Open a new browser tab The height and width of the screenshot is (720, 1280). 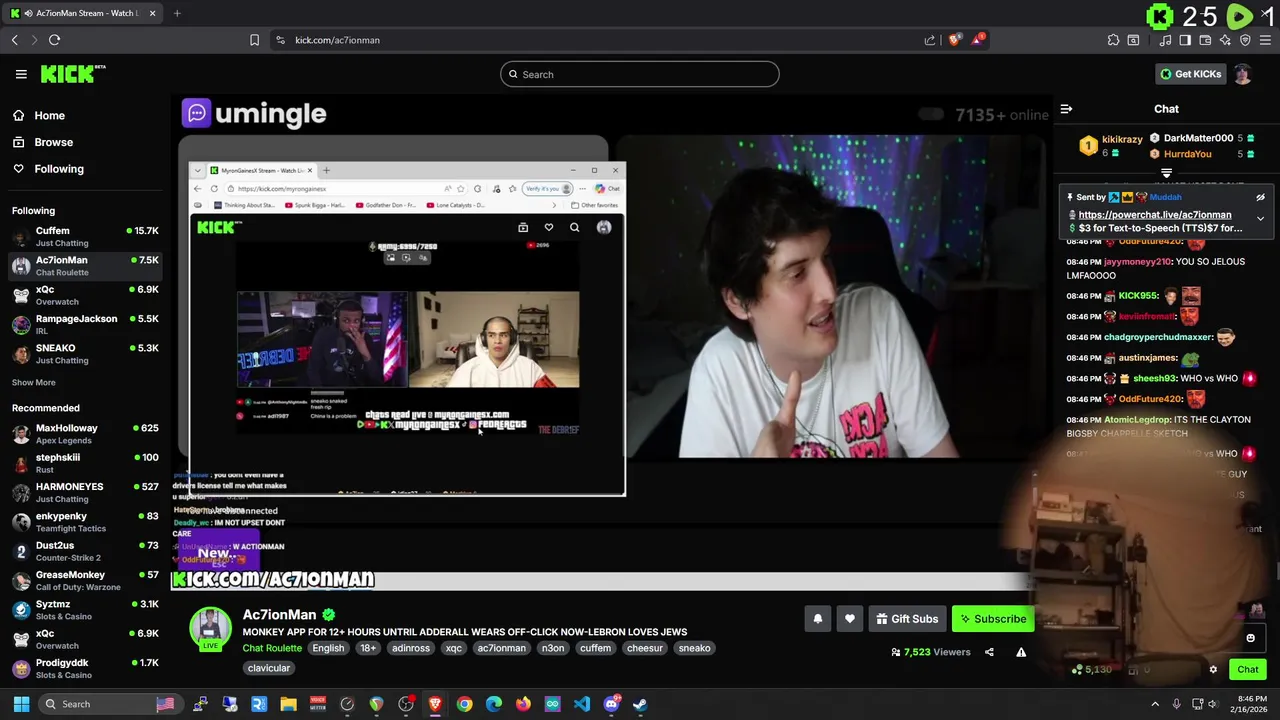coord(177,13)
